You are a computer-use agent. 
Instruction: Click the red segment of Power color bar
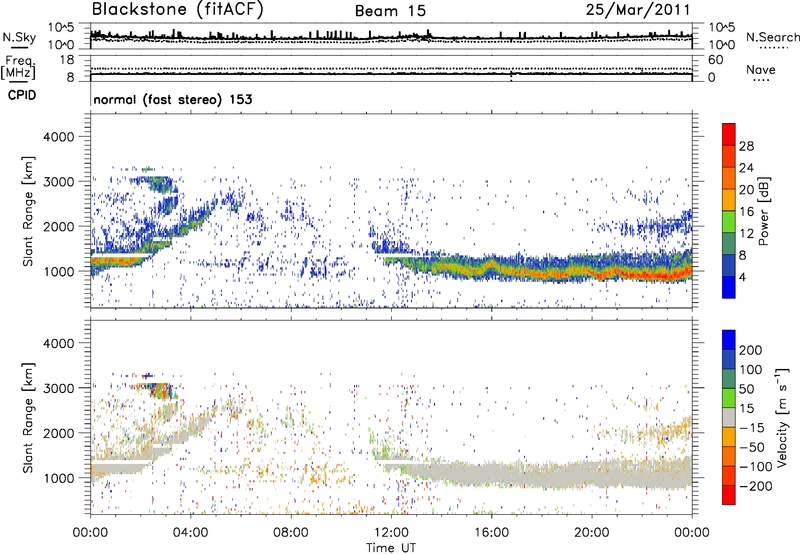(729, 134)
